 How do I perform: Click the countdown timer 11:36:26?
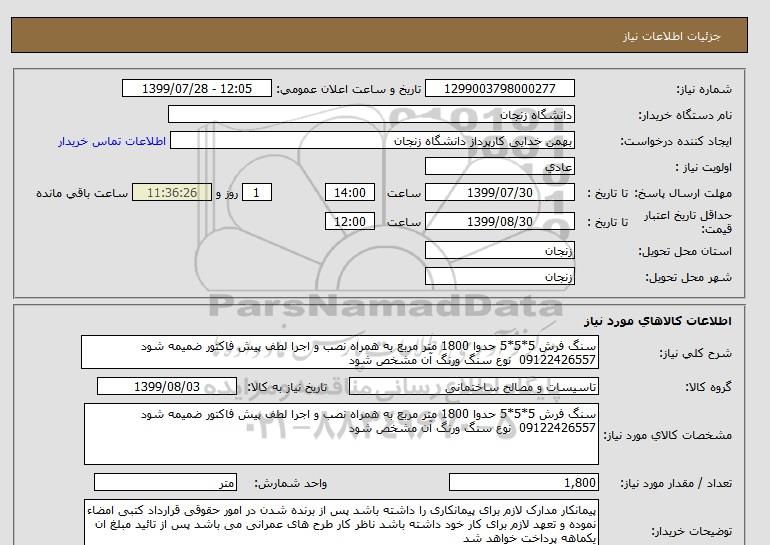(x=172, y=192)
